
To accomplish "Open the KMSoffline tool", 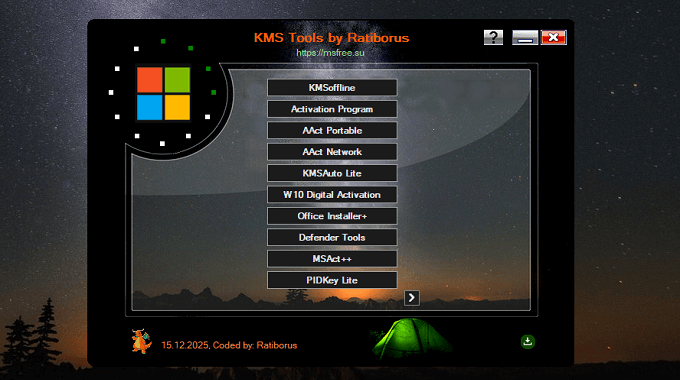I will pos(332,88).
